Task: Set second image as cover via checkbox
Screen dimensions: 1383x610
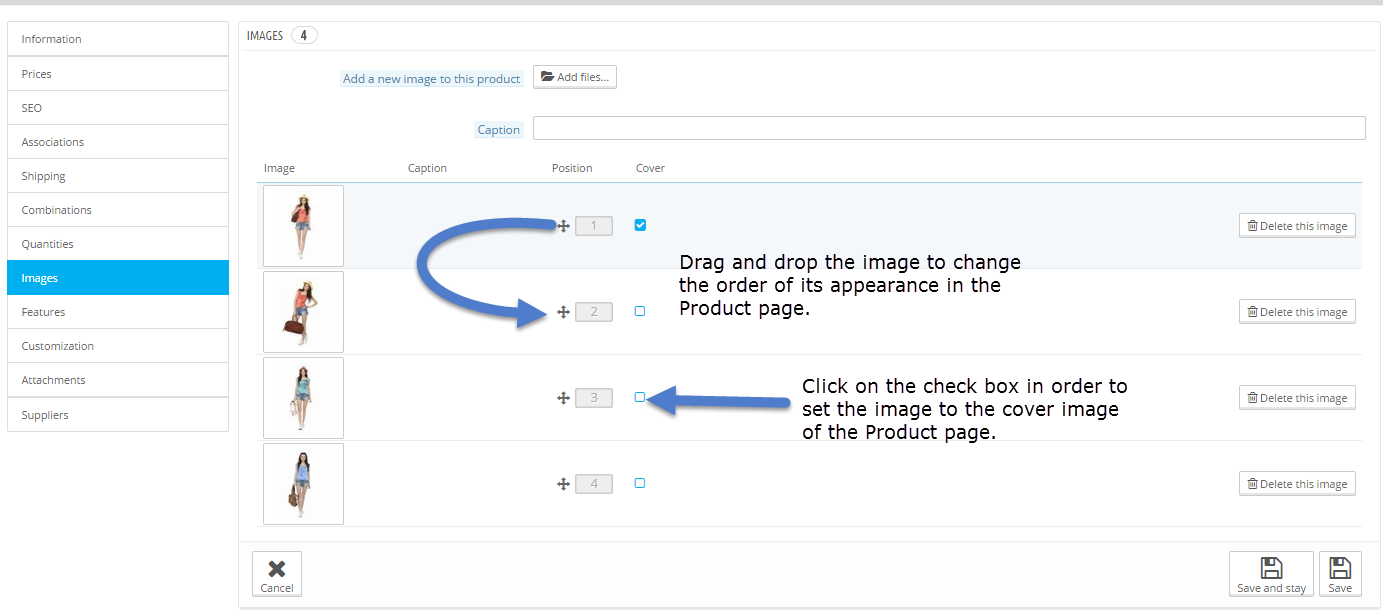Action: pyautogui.click(x=640, y=311)
